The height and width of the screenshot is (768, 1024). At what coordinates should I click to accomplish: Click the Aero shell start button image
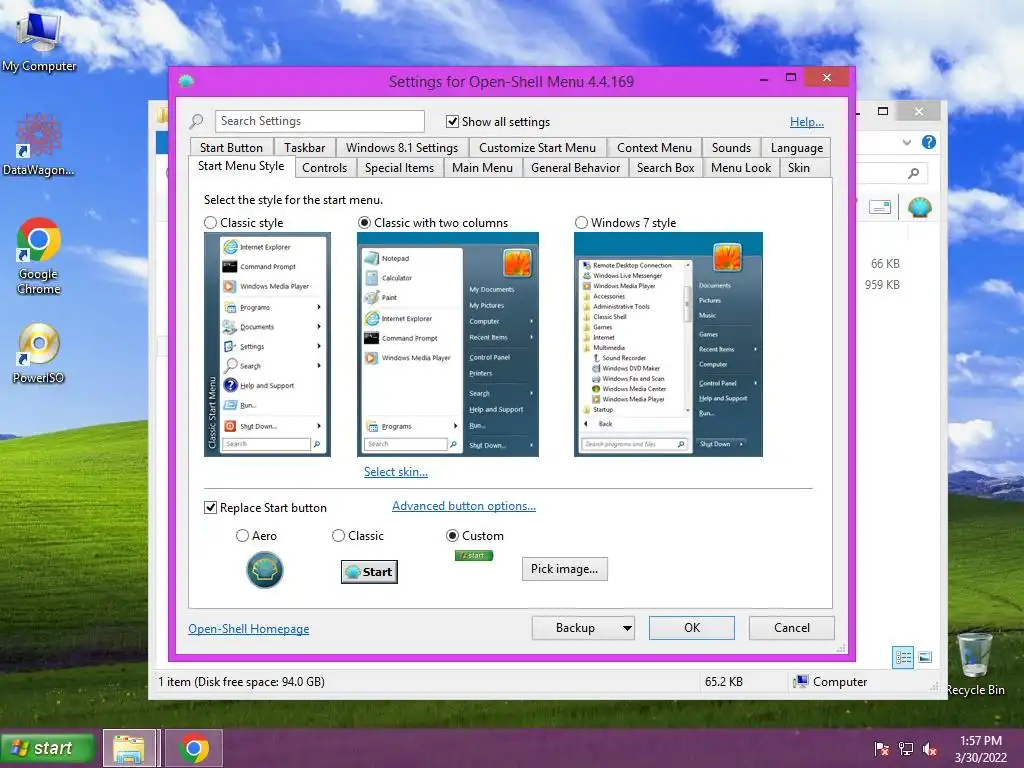[x=264, y=569]
